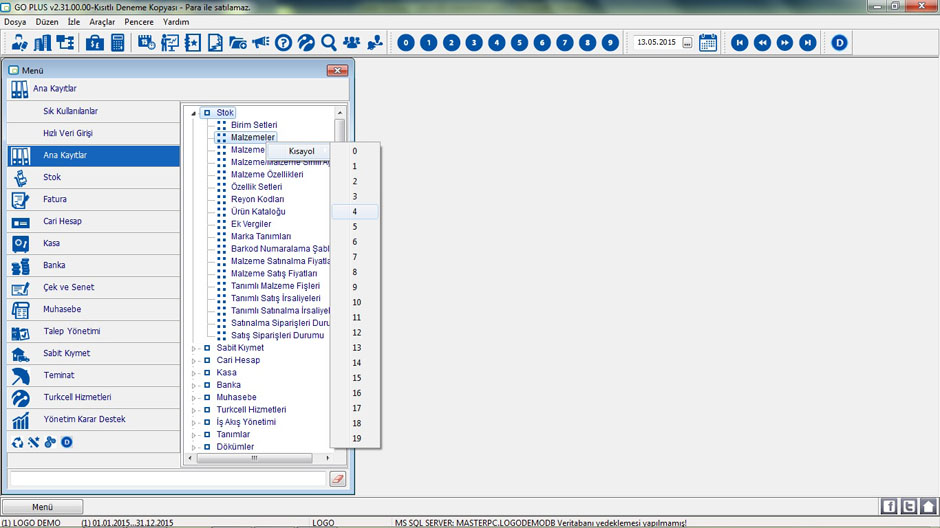Select Sık Kullanılanlar in sidebar
Screen dimensions: 940x528
pos(94,111)
